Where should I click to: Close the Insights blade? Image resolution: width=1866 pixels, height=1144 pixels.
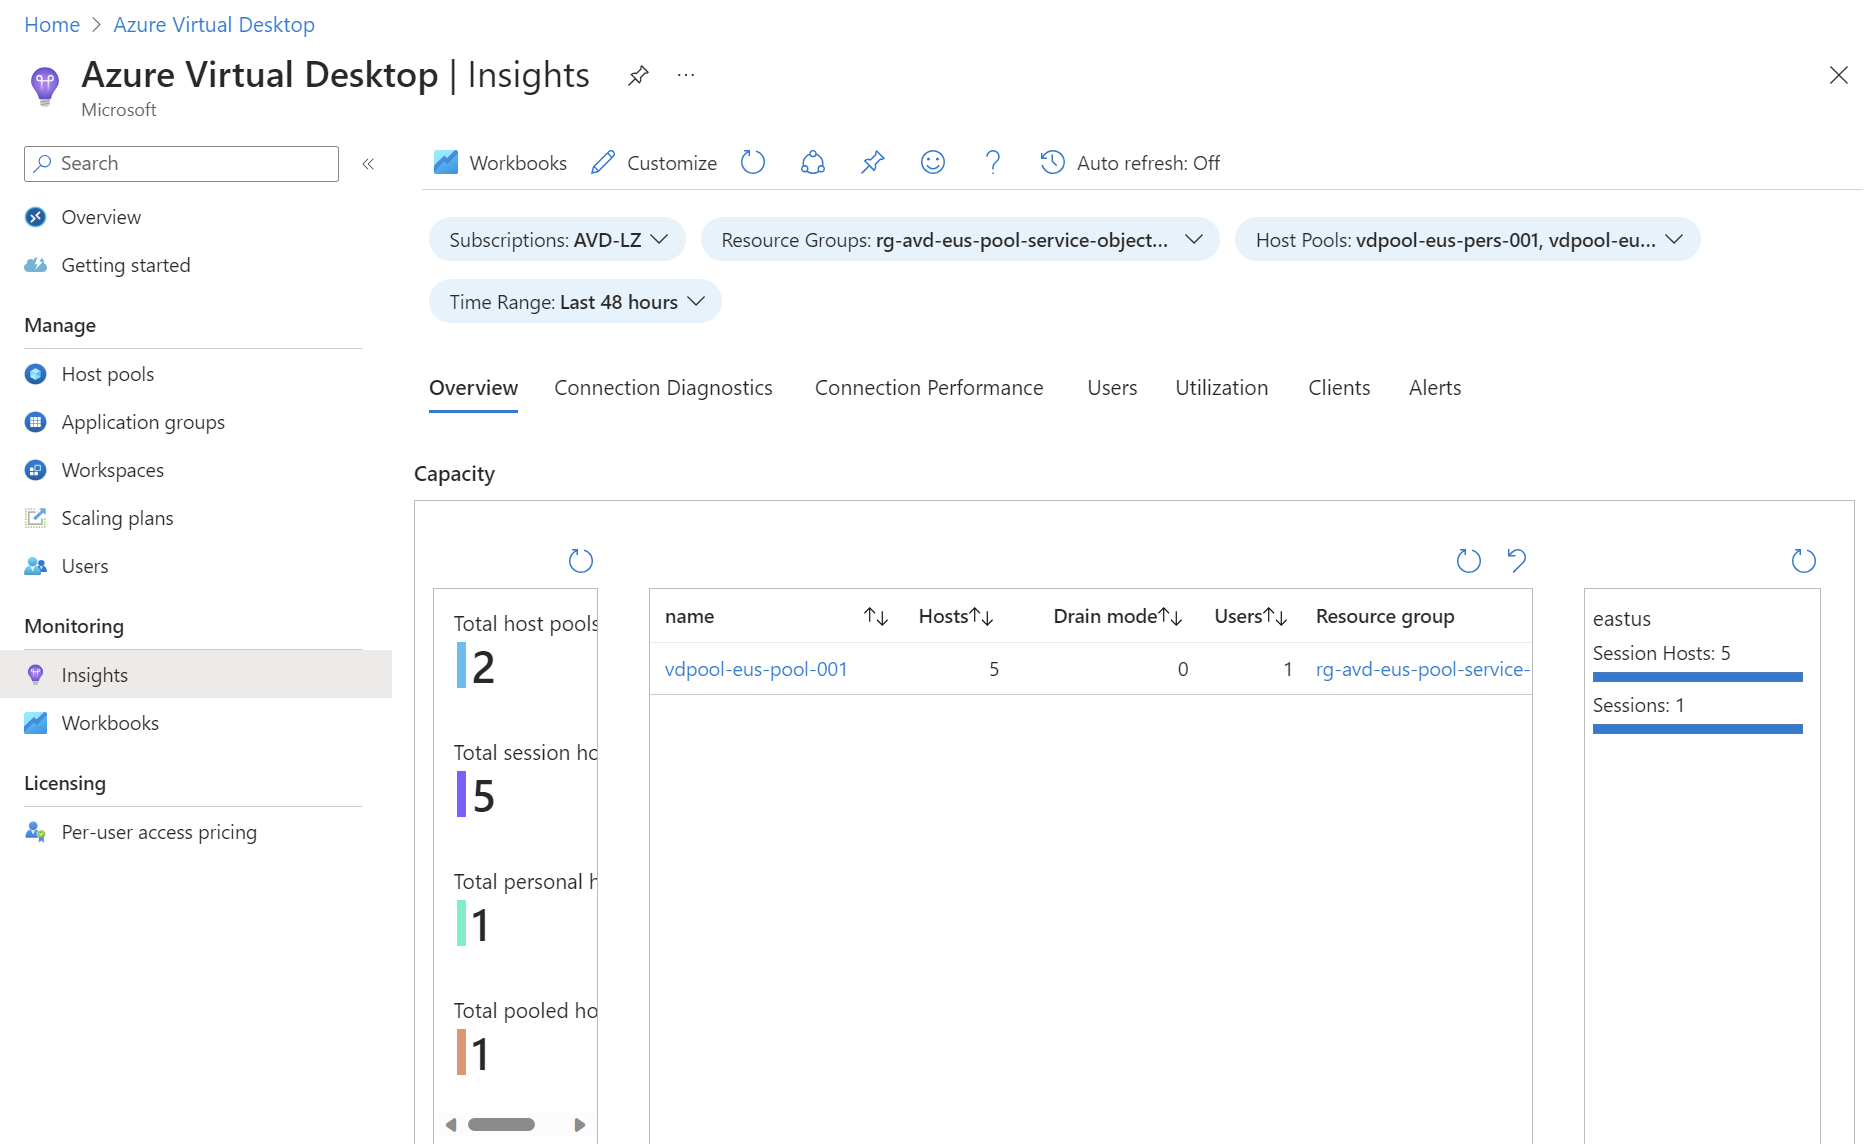coord(1838,75)
